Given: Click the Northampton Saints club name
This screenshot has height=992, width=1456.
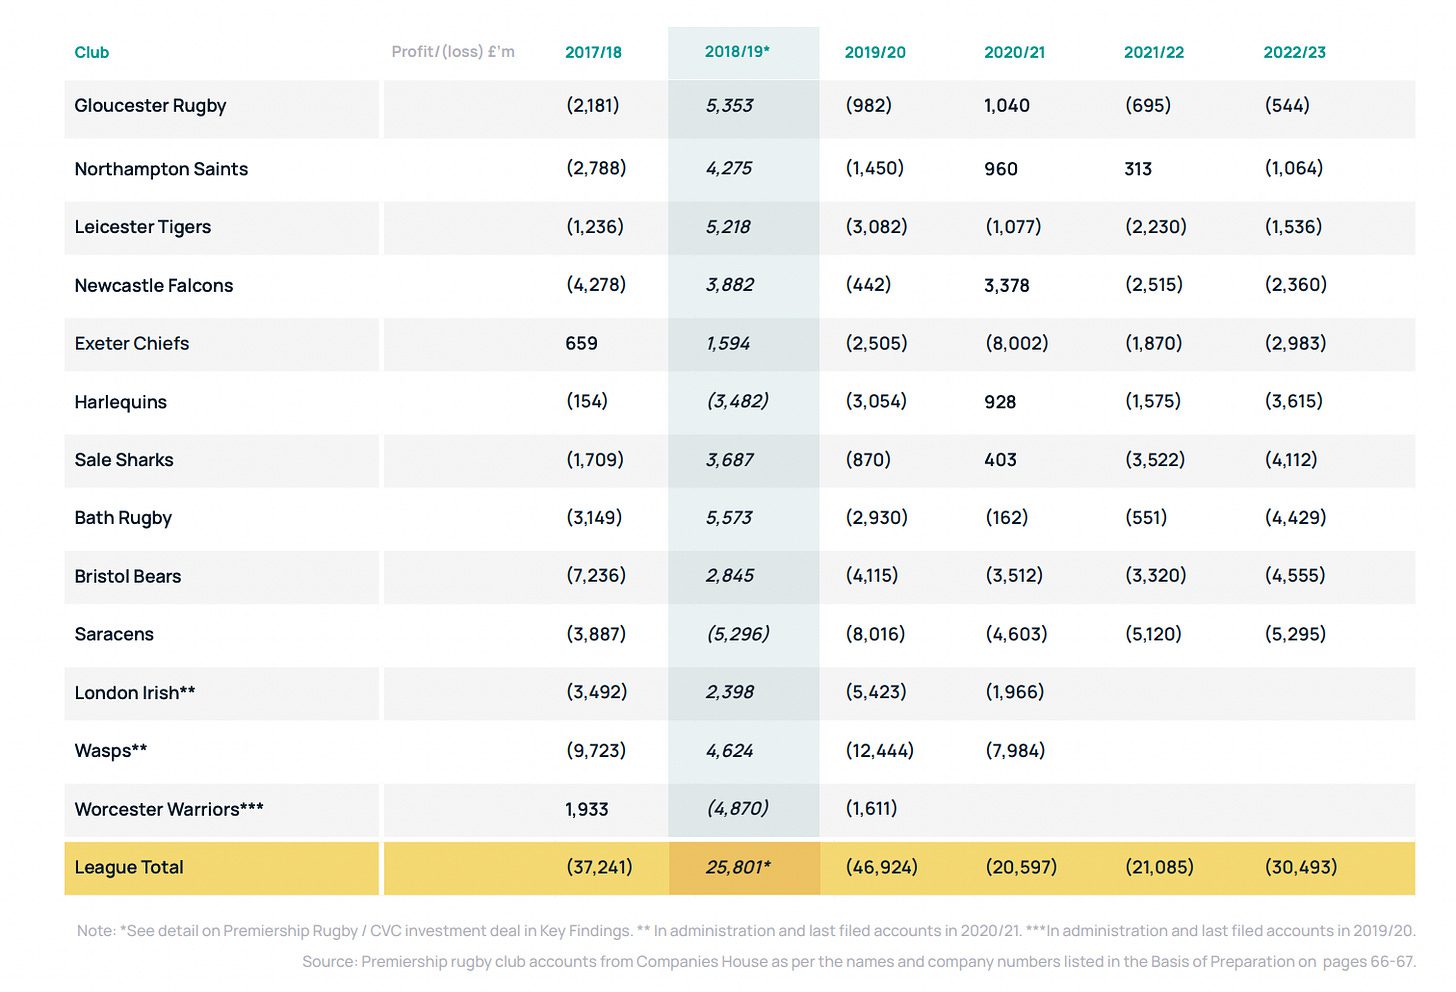Looking at the screenshot, I should [161, 169].
